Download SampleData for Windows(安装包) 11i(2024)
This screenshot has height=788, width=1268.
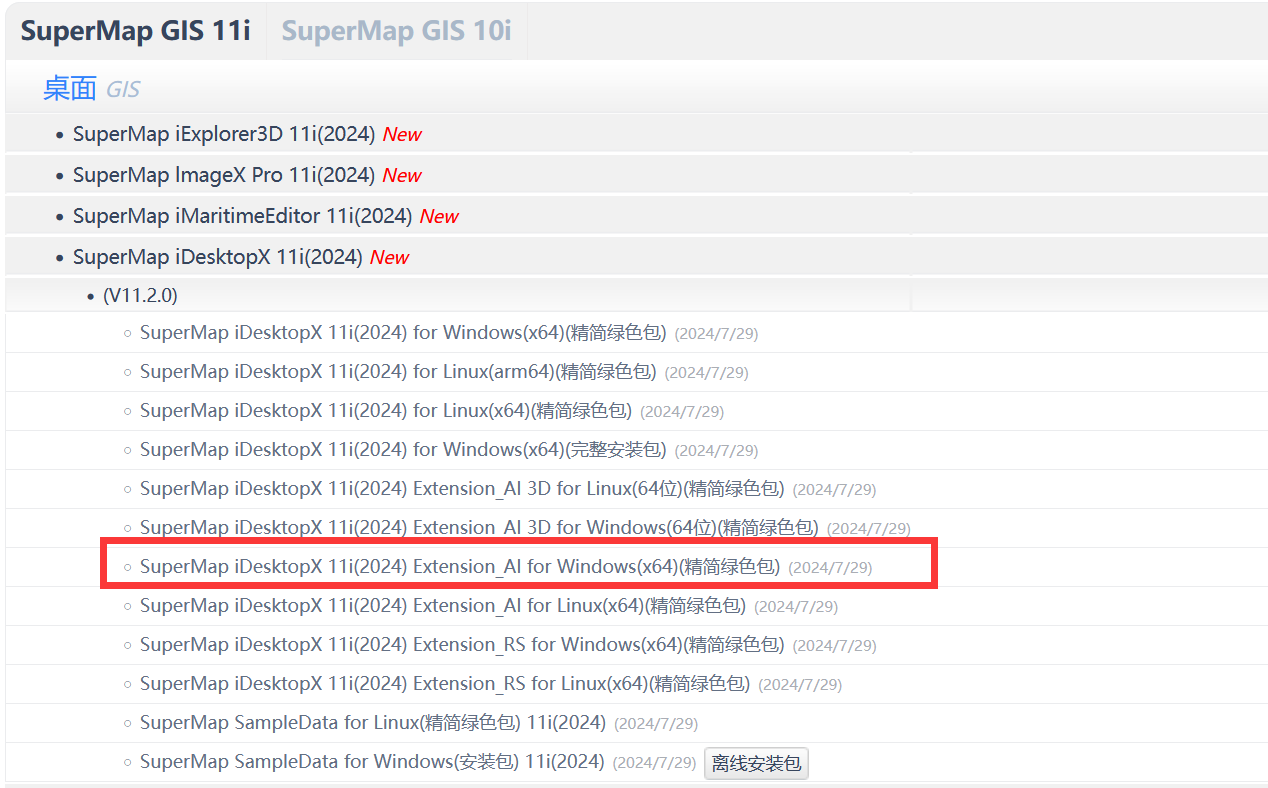372,761
